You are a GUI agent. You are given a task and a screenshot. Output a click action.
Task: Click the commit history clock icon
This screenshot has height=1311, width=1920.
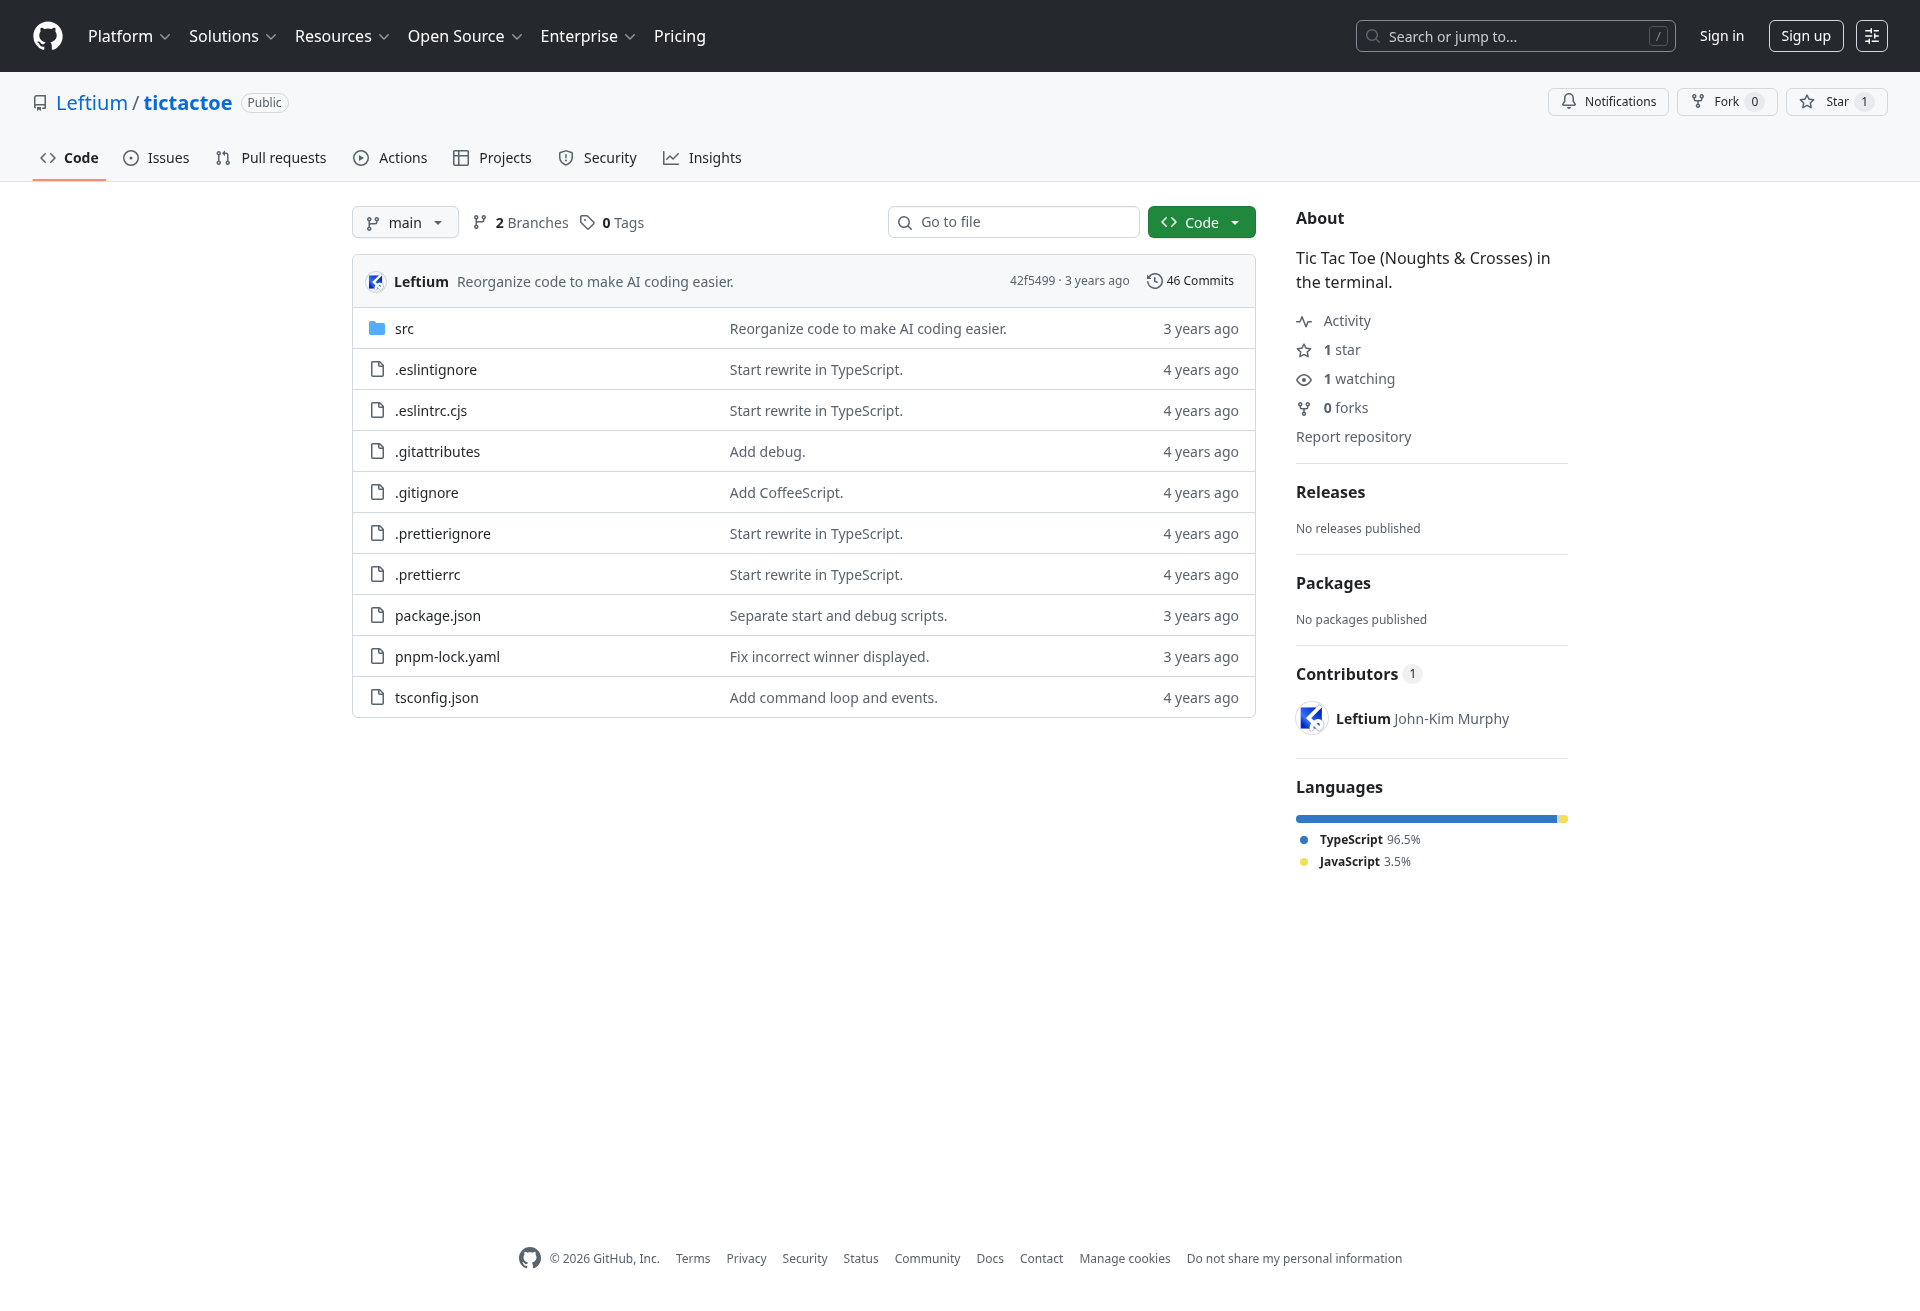click(x=1155, y=281)
